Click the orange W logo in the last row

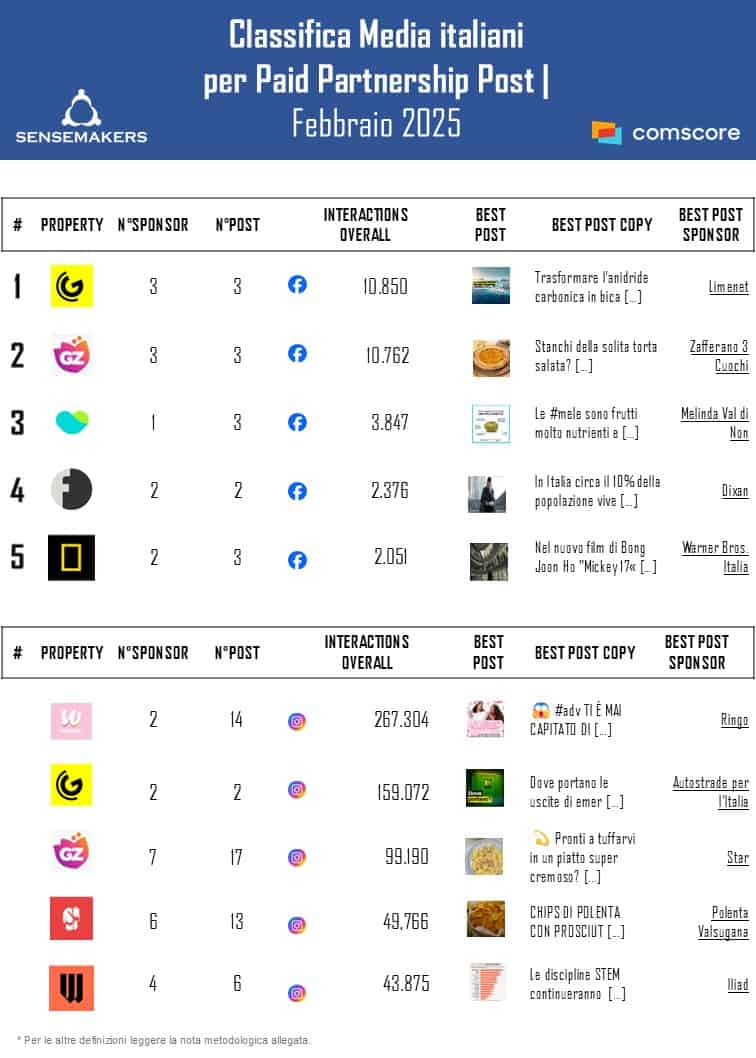tap(72, 988)
